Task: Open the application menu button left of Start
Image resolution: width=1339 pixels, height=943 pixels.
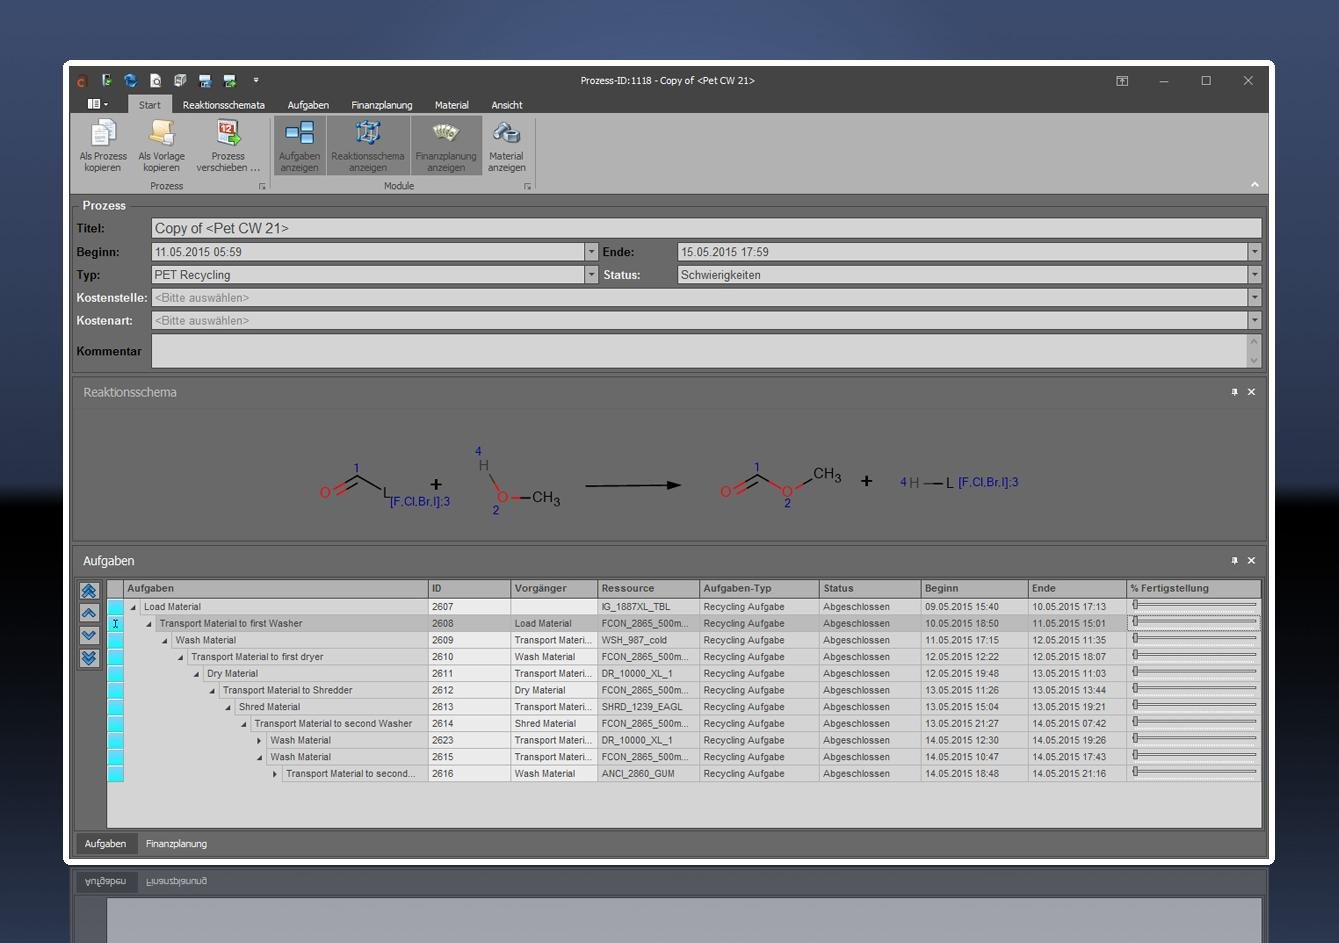Action: tap(98, 104)
